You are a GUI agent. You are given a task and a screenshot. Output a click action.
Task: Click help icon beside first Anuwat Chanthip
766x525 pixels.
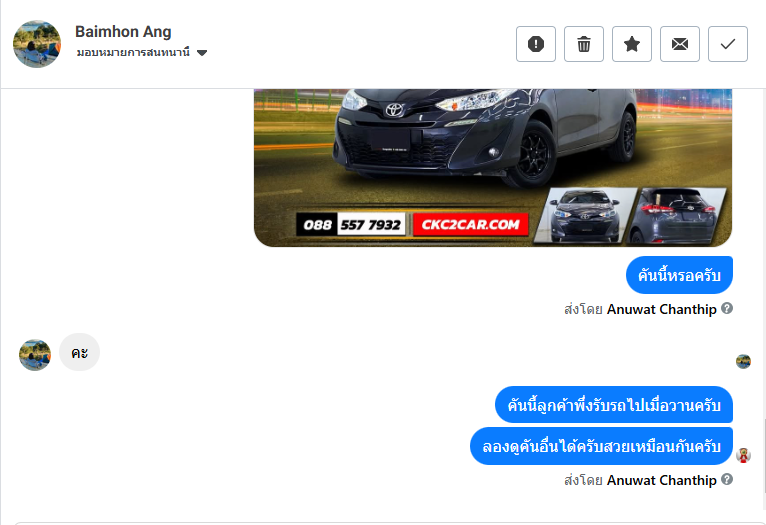coord(727,309)
